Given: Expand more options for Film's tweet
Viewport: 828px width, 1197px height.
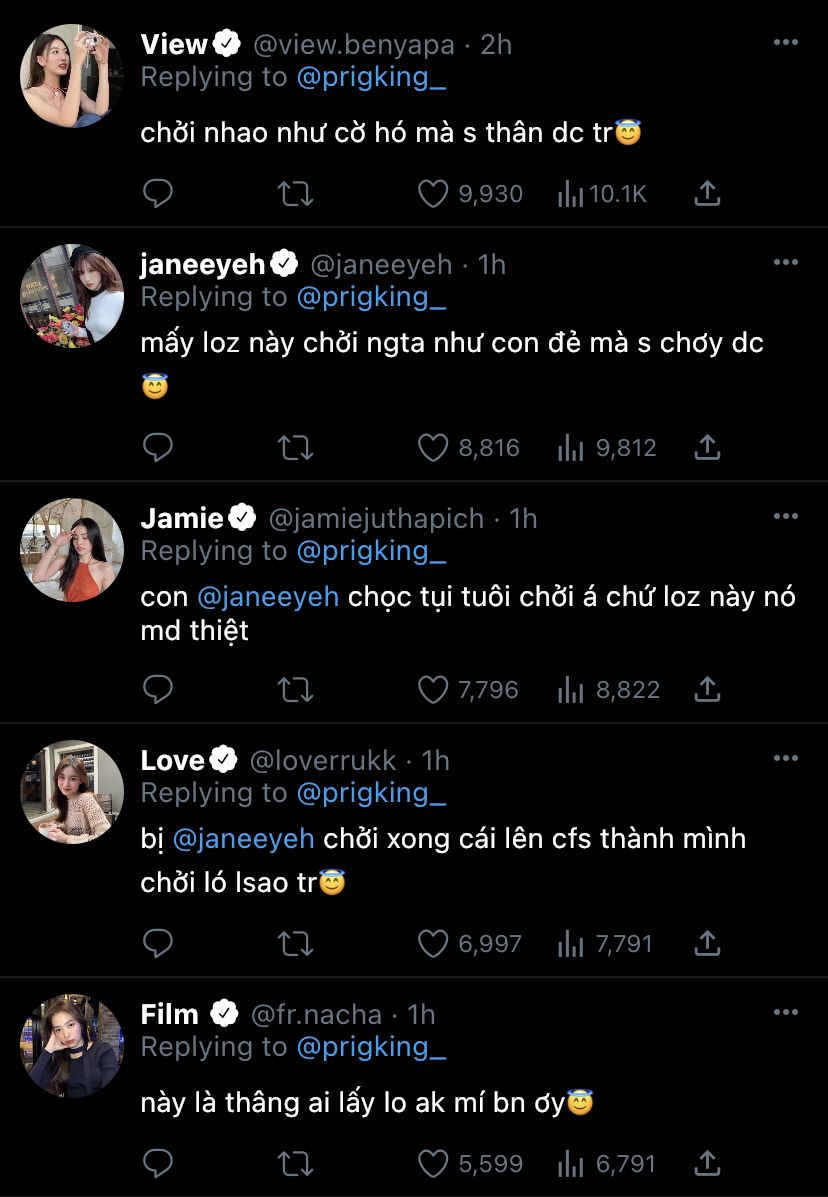Looking at the screenshot, I should click(786, 1012).
